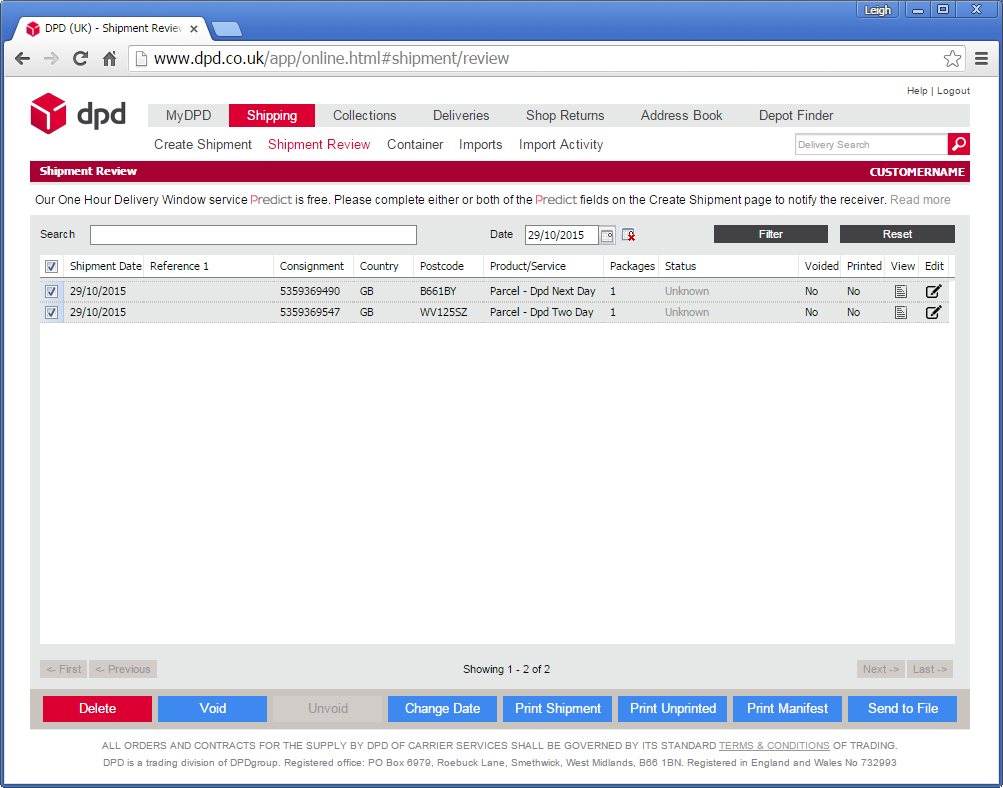Click the red Delete button

pos(97,709)
